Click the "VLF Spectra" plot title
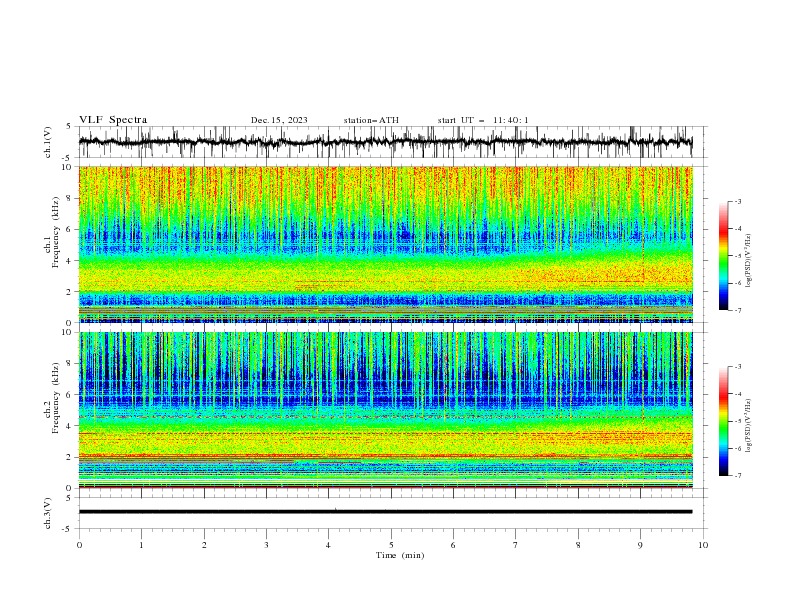This screenshot has height=612, width=792. (113, 120)
